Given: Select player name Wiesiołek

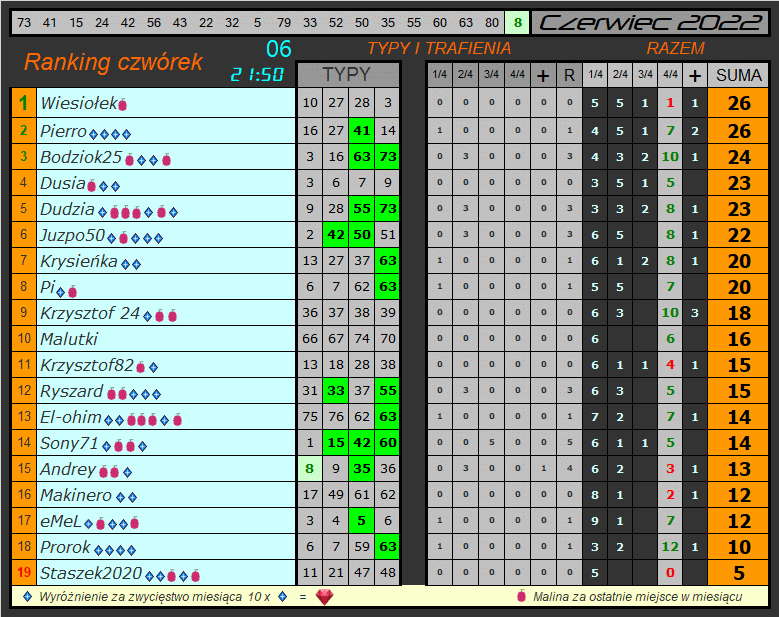Looking at the screenshot, I should [x=79, y=103].
